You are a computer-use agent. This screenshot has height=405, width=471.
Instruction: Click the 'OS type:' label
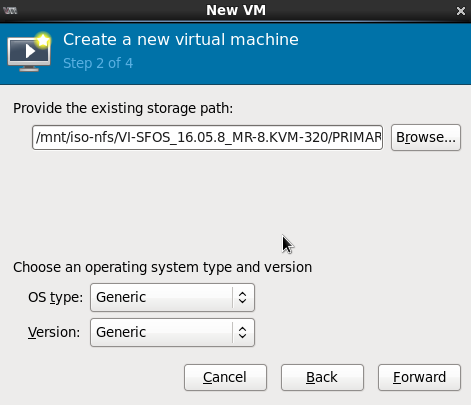tap(55, 297)
